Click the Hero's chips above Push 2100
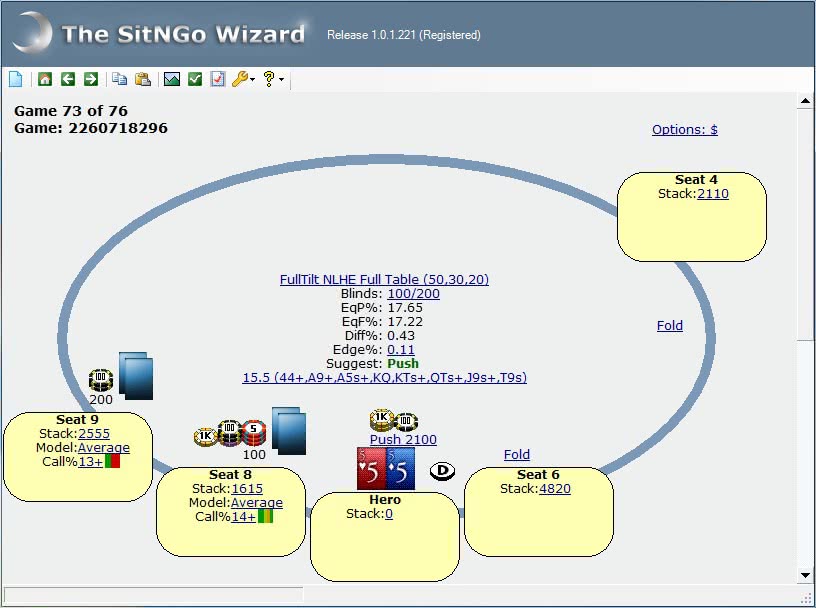 (394, 421)
